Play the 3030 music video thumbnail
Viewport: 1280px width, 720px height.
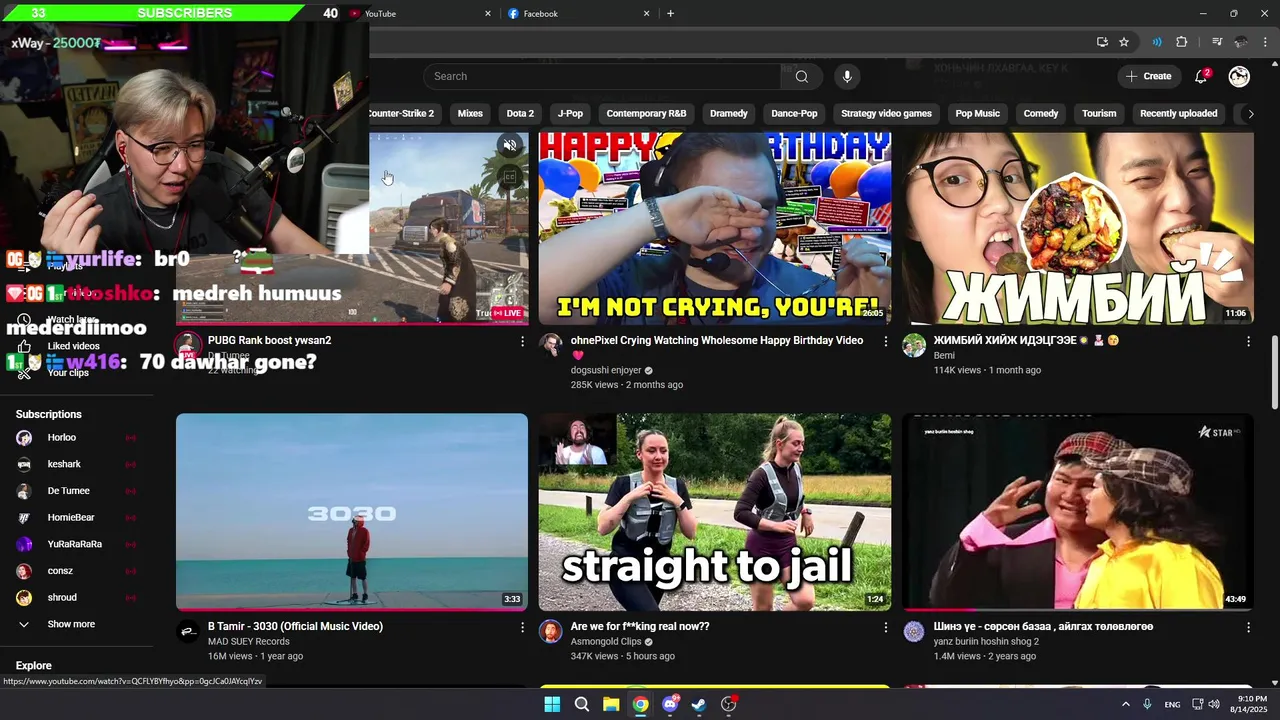(352, 512)
